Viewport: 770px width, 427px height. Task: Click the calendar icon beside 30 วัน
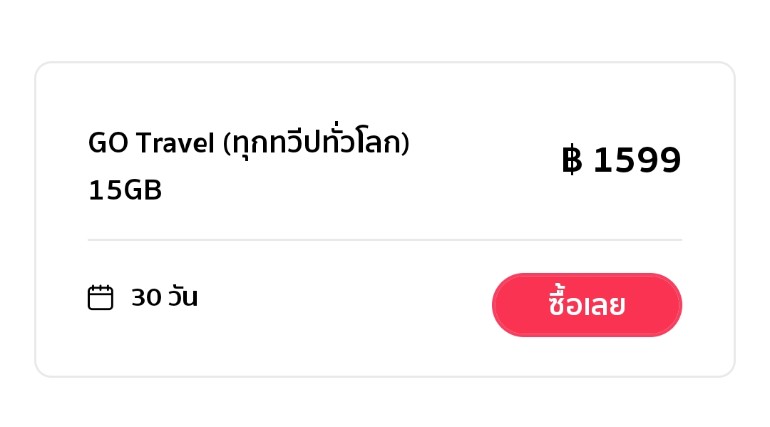point(100,297)
